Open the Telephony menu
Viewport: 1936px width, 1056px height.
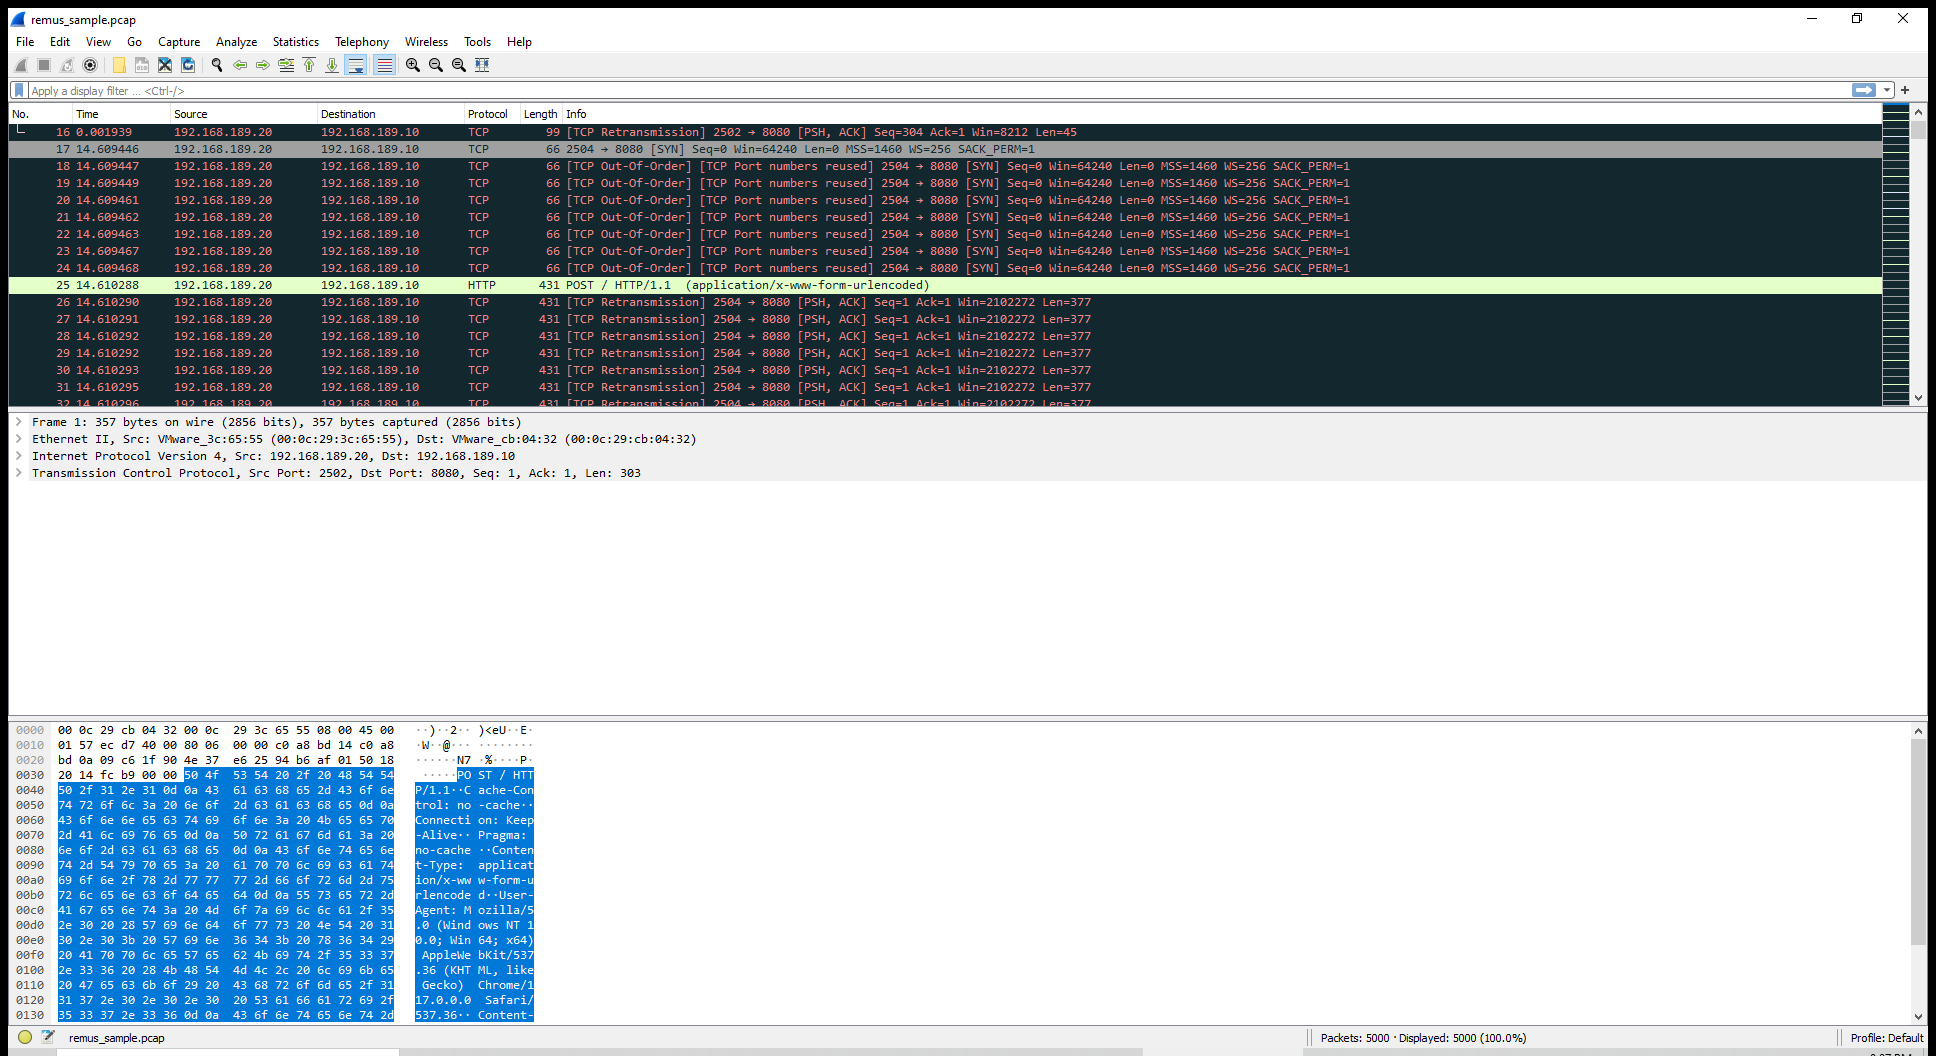(361, 41)
